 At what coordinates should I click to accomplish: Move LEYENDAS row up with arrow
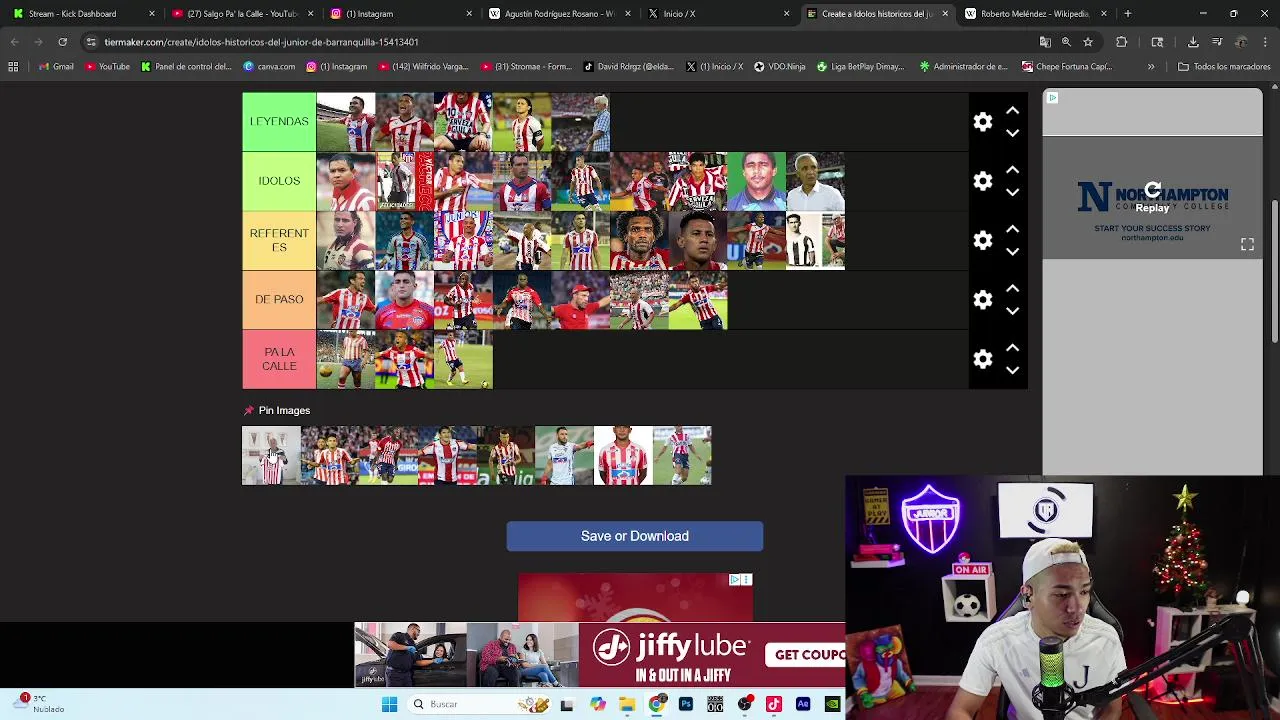pyautogui.click(x=1012, y=111)
